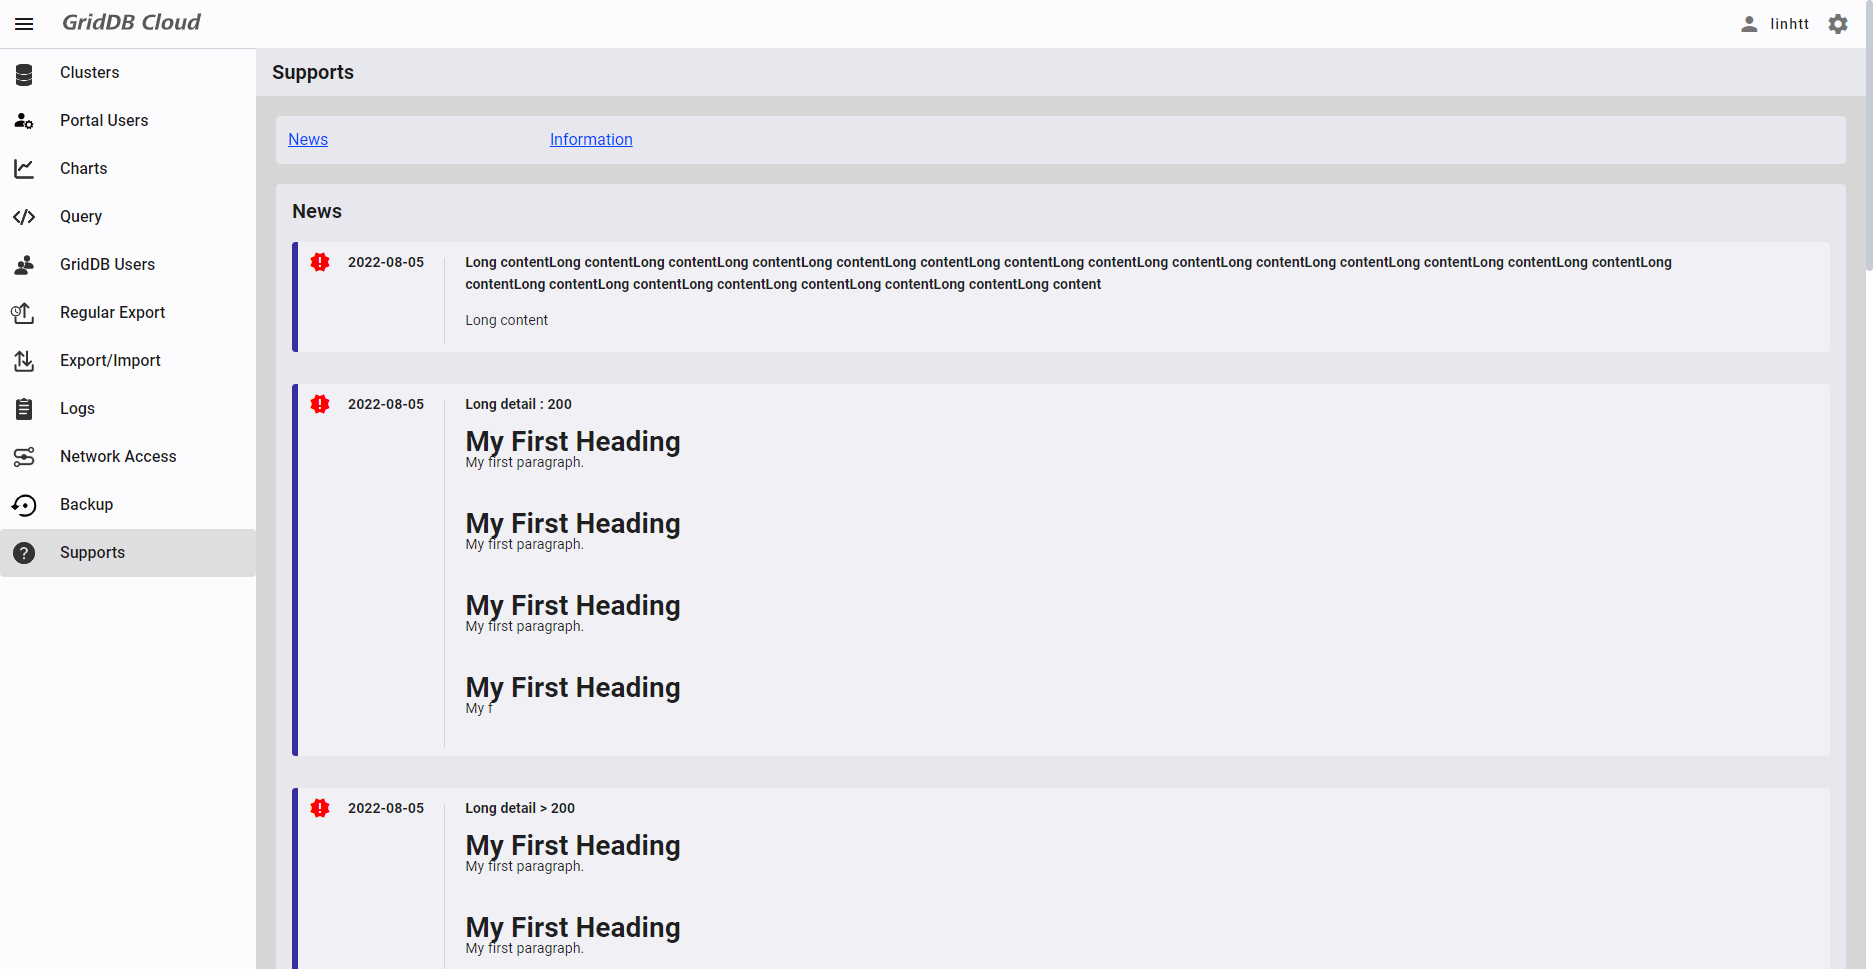The width and height of the screenshot is (1873, 969).
Task: Click the Supports question mark icon
Action: [x=24, y=553]
